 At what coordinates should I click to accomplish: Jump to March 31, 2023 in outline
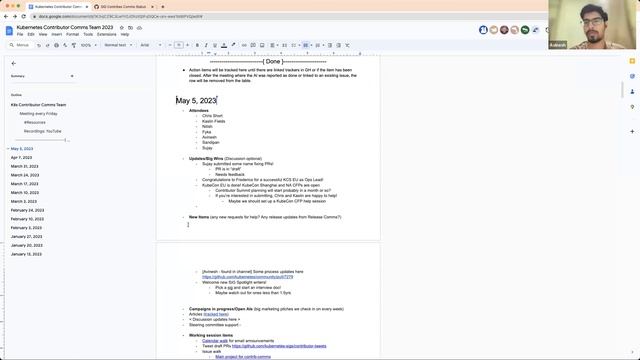pyautogui.click(x=24, y=167)
